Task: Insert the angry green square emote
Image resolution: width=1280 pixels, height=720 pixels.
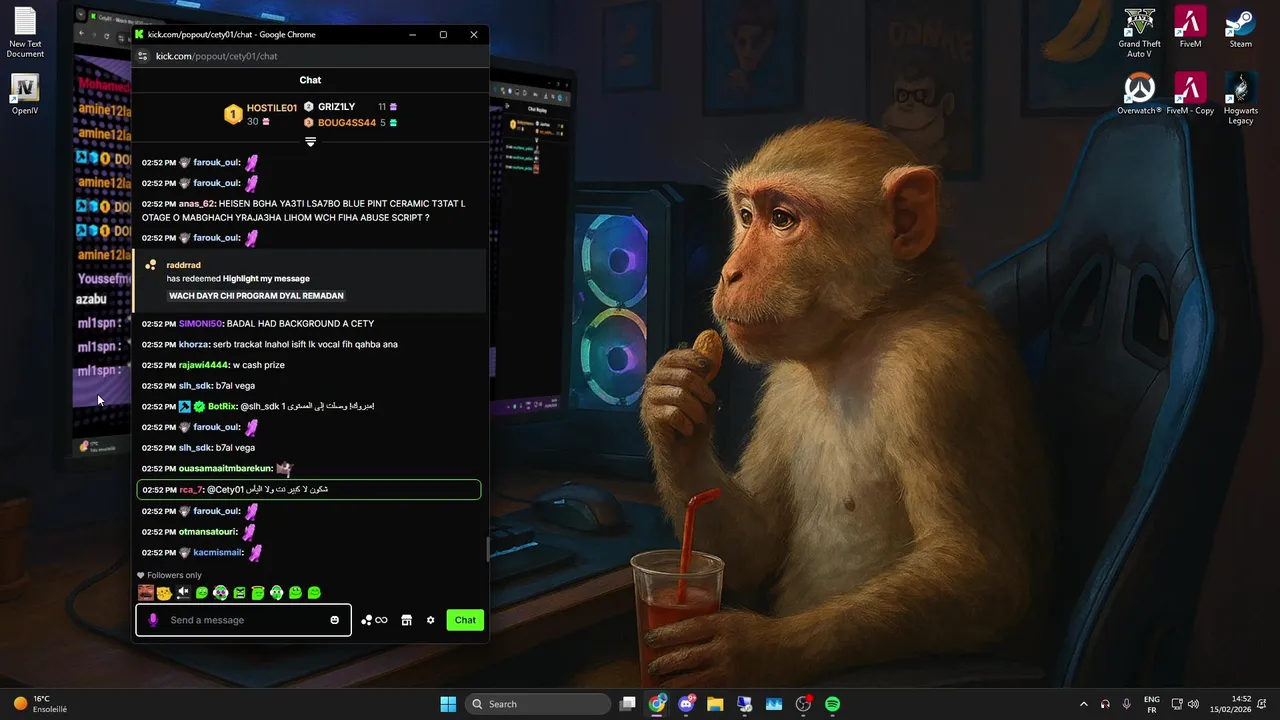Action: tap(239, 593)
